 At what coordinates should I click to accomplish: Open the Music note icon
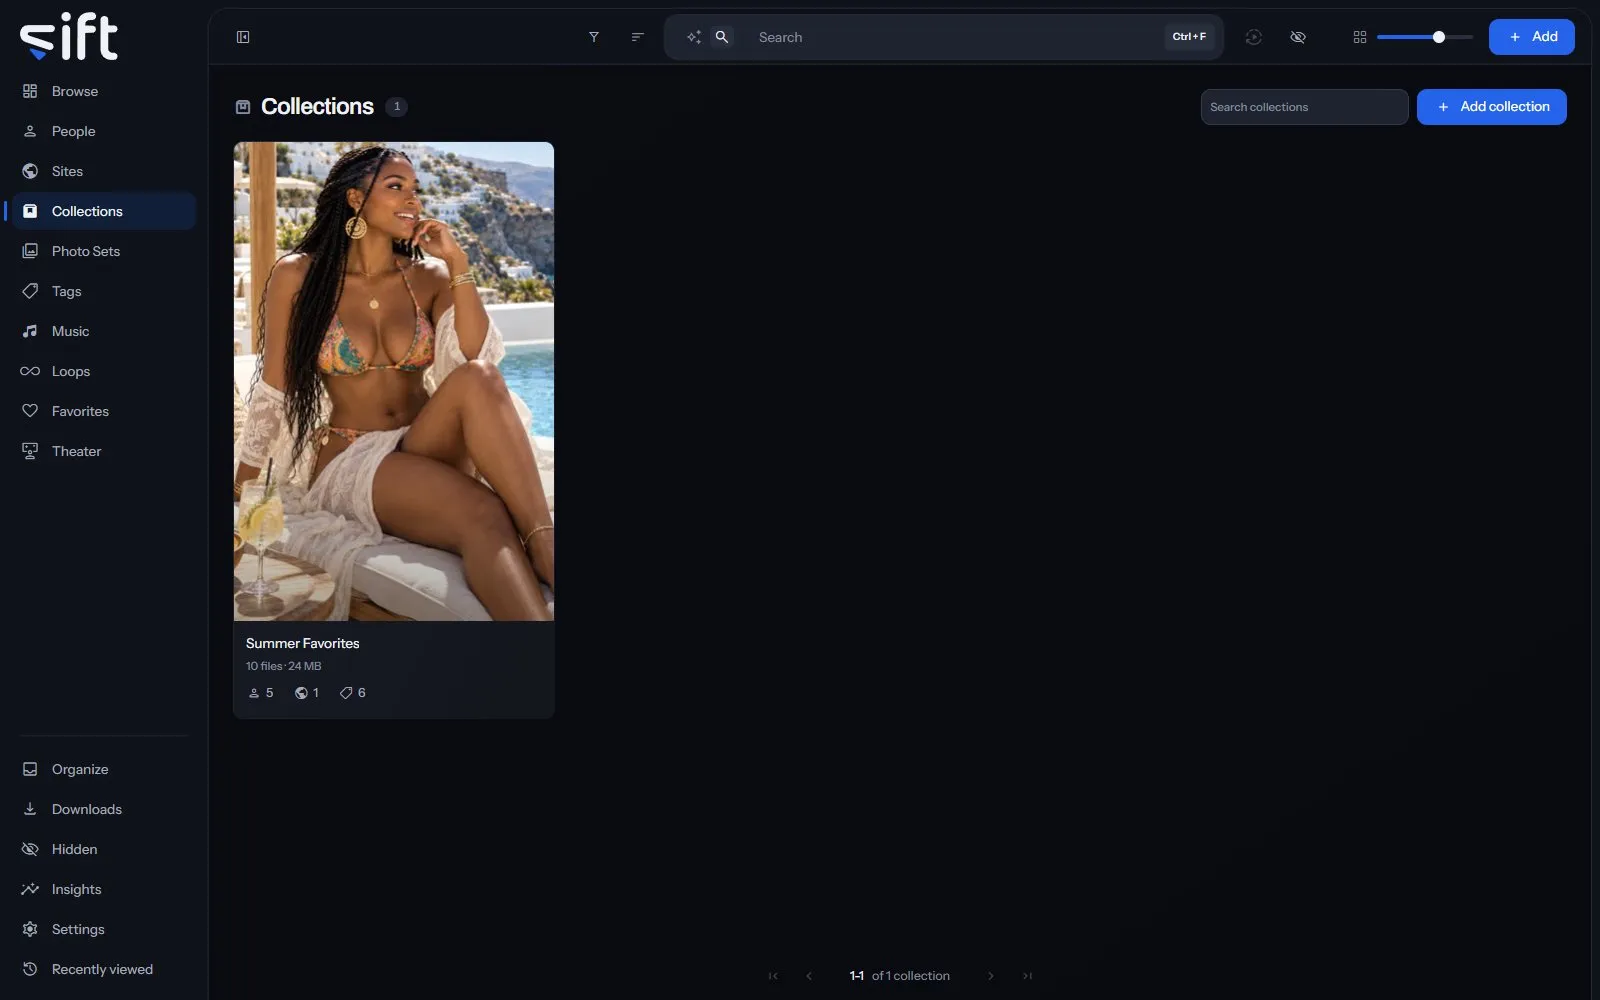tap(30, 331)
